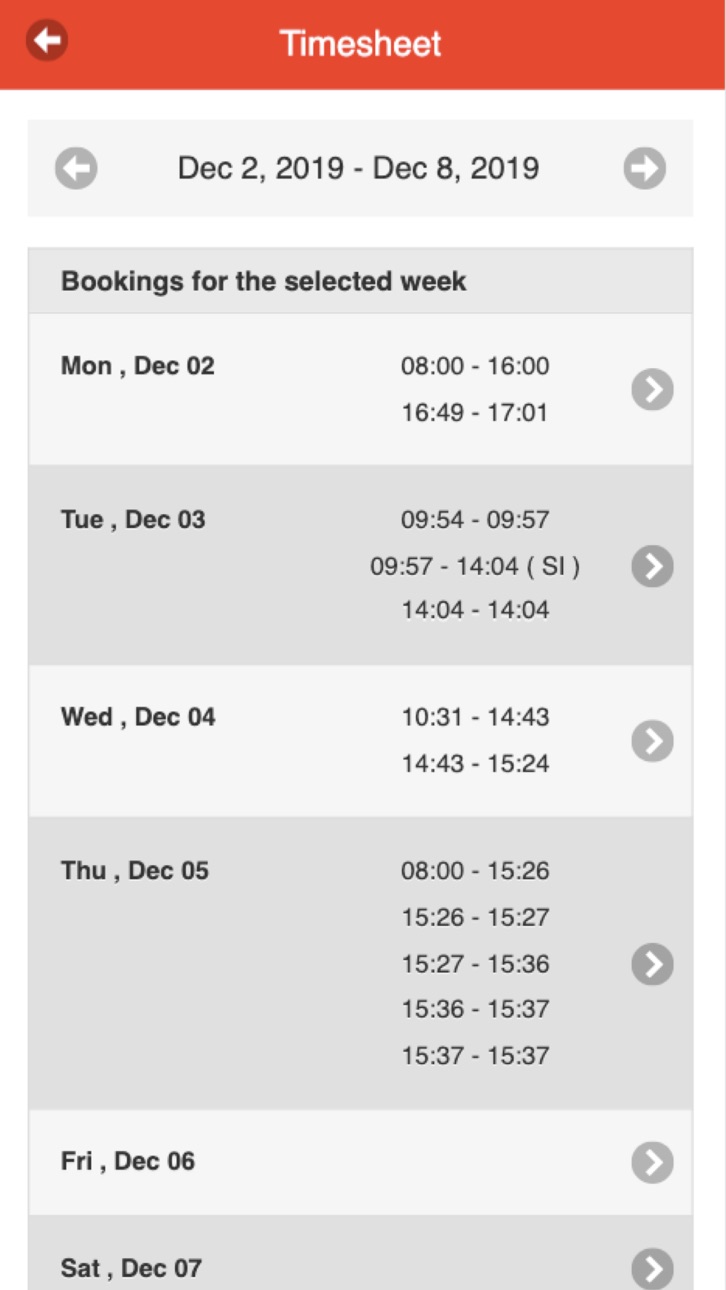Select the Mon, Dec 02 row label
The image size is (726, 1290).
138,366
